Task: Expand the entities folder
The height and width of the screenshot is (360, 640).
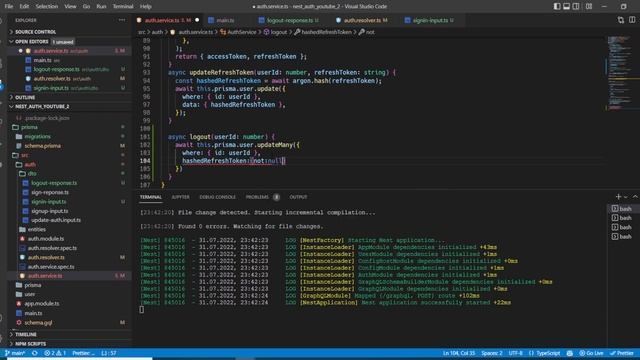Action: click(x=69, y=229)
